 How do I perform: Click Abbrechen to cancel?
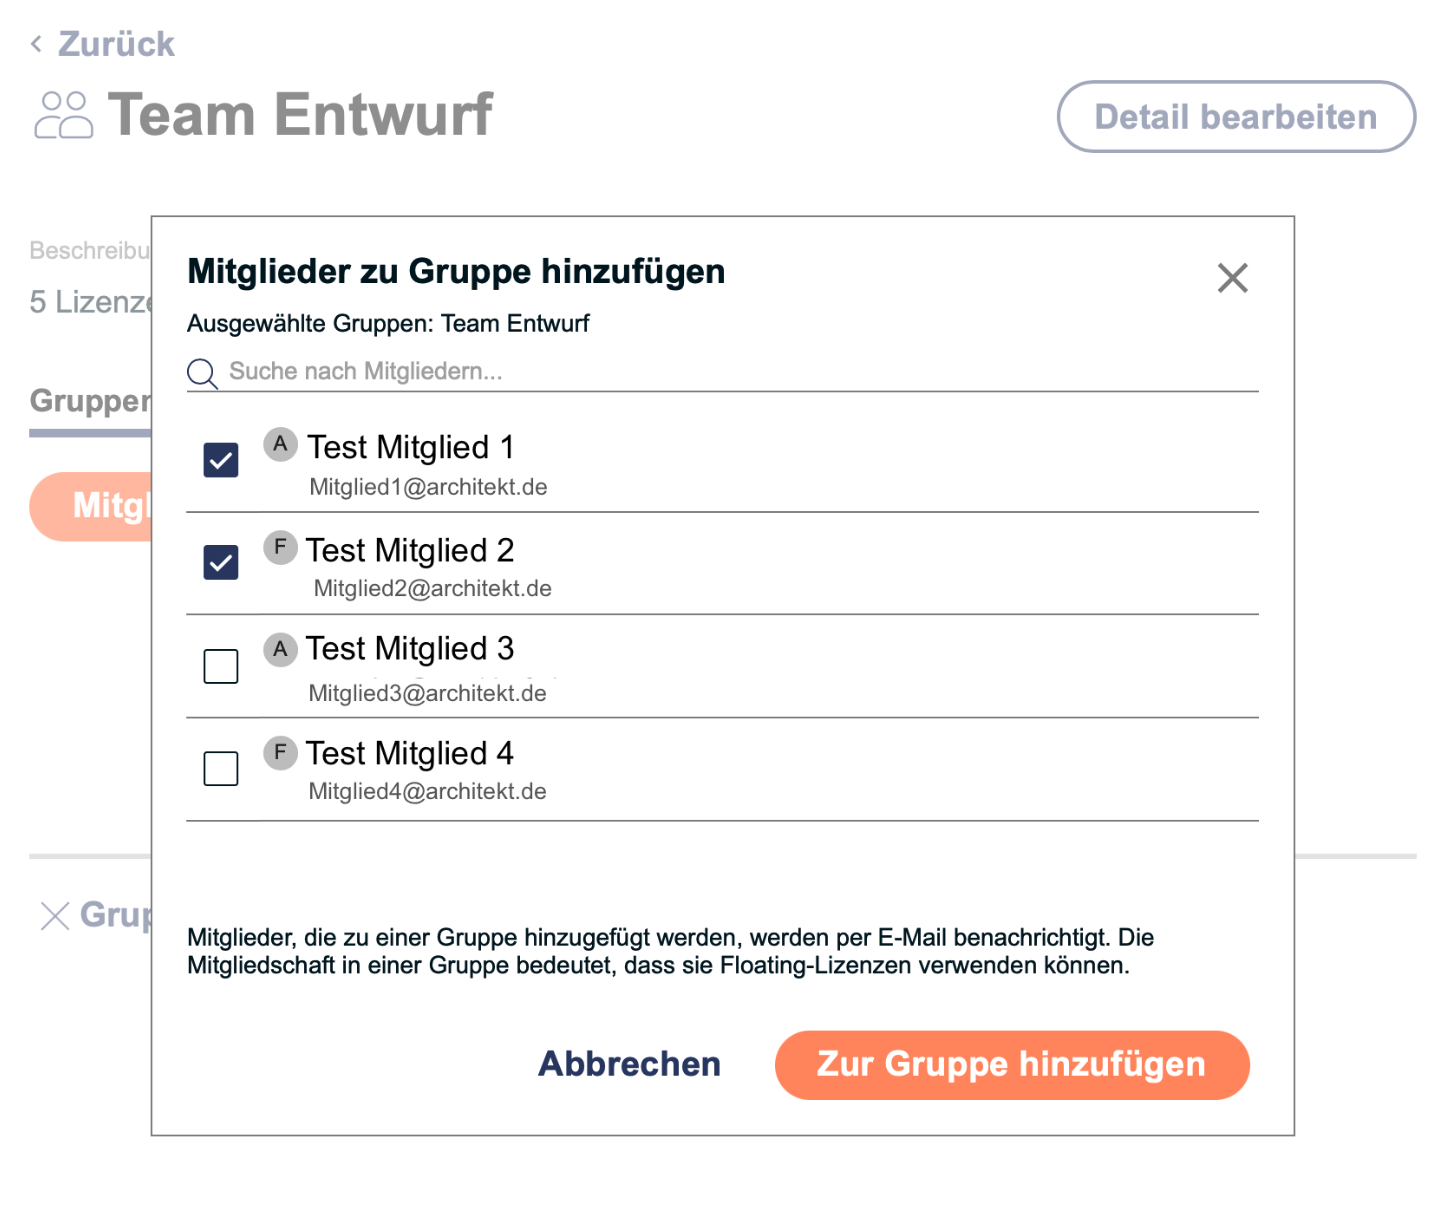click(x=629, y=1064)
